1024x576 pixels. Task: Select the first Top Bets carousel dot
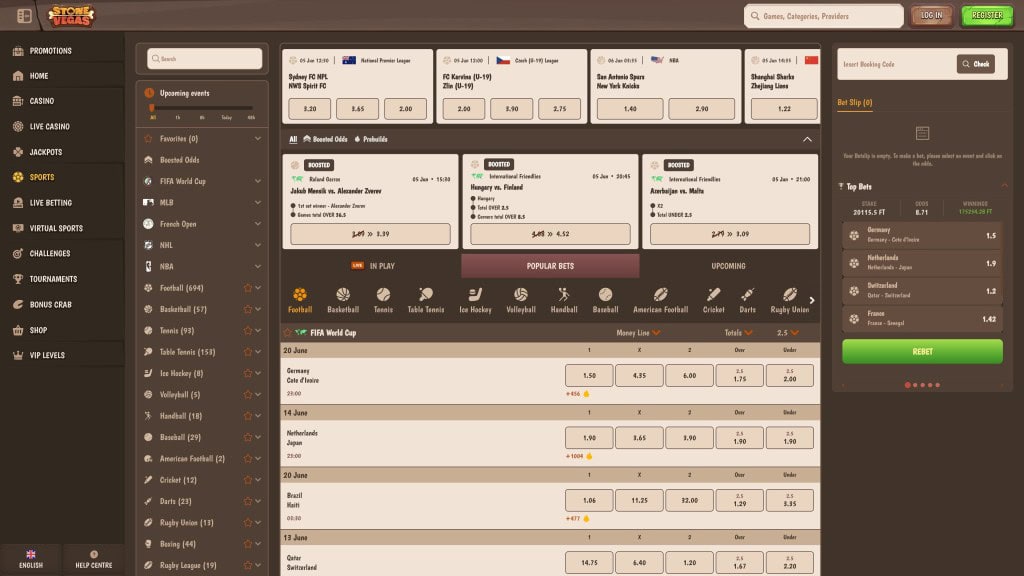[x=907, y=385]
